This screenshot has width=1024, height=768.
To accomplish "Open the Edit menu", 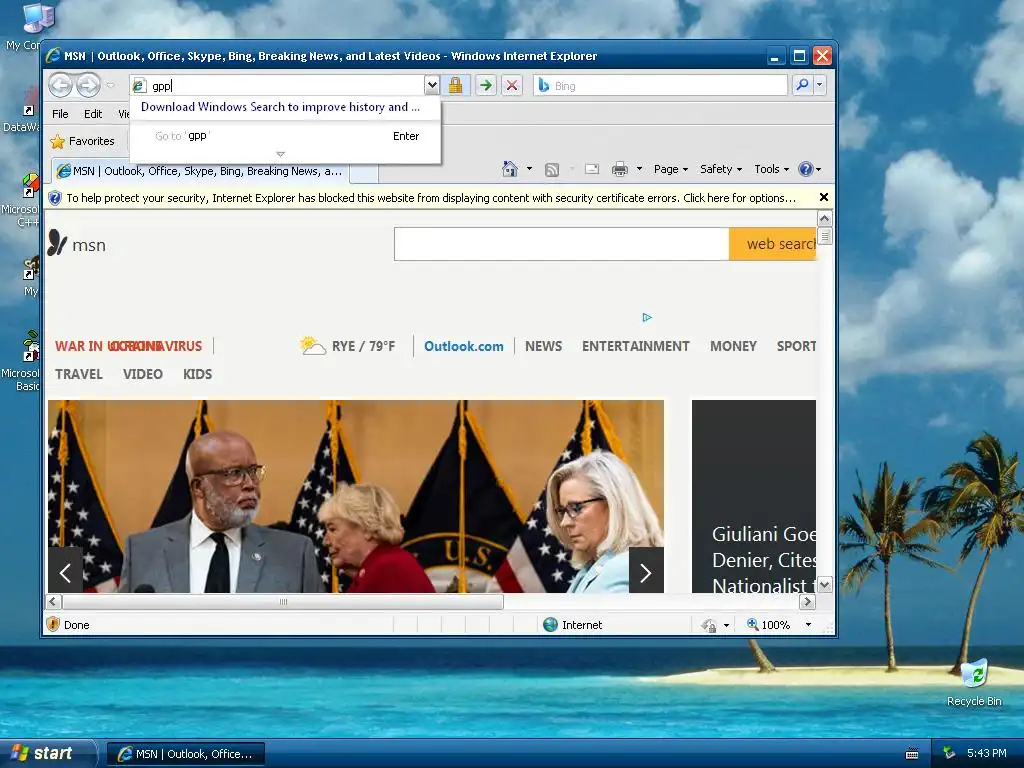I will [93, 114].
